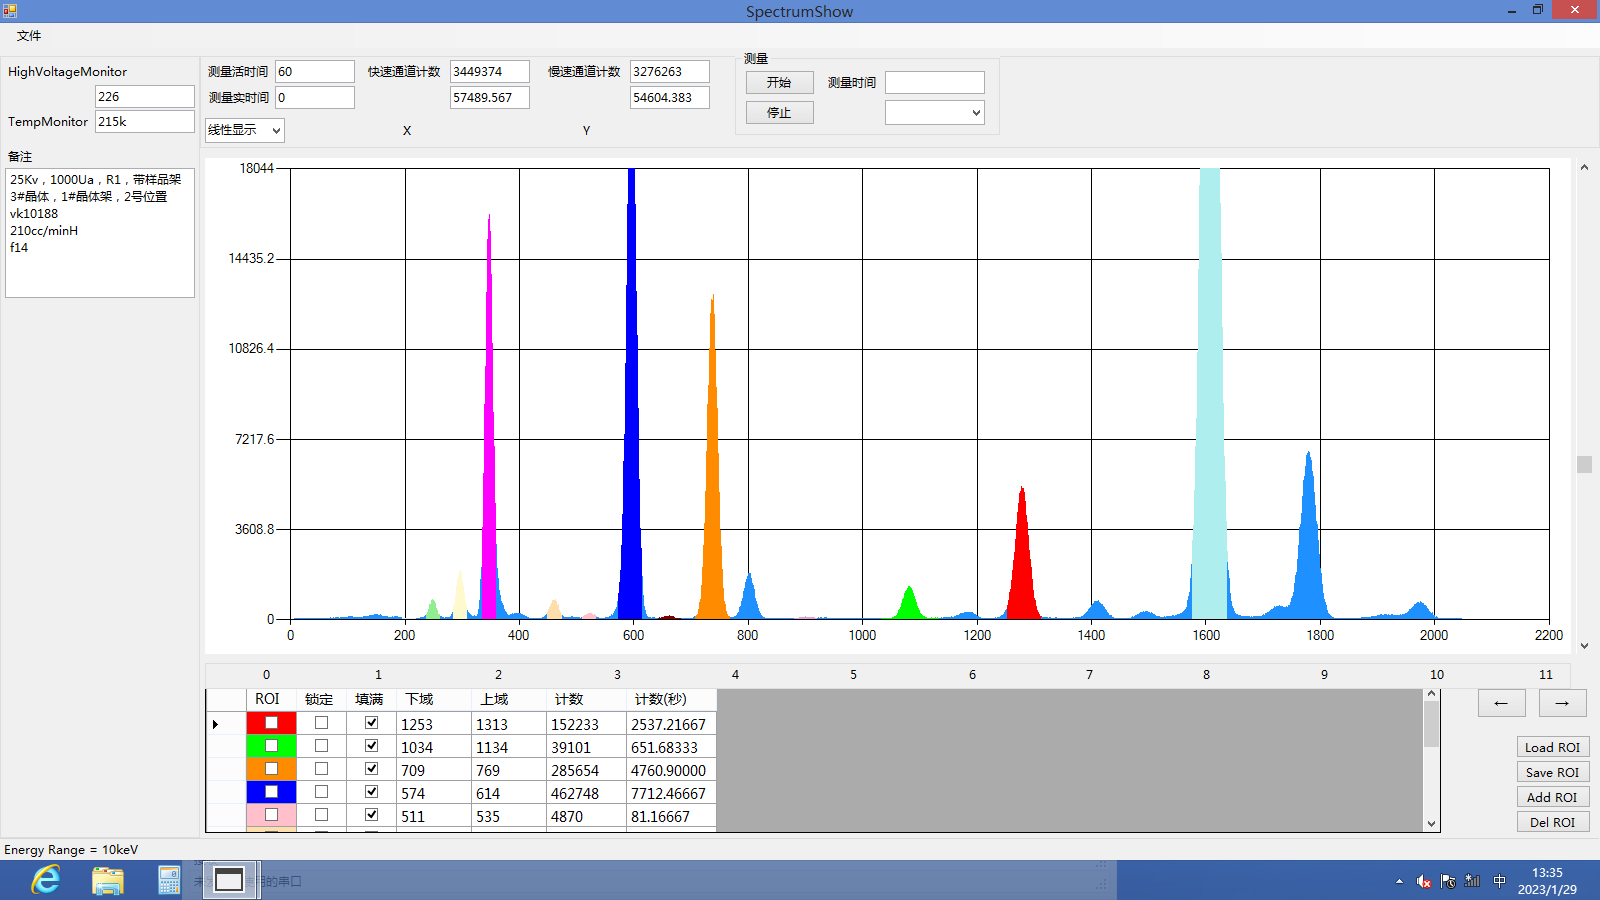The image size is (1600, 900).
Task: Open Calculator from the taskbar
Action: point(168,880)
